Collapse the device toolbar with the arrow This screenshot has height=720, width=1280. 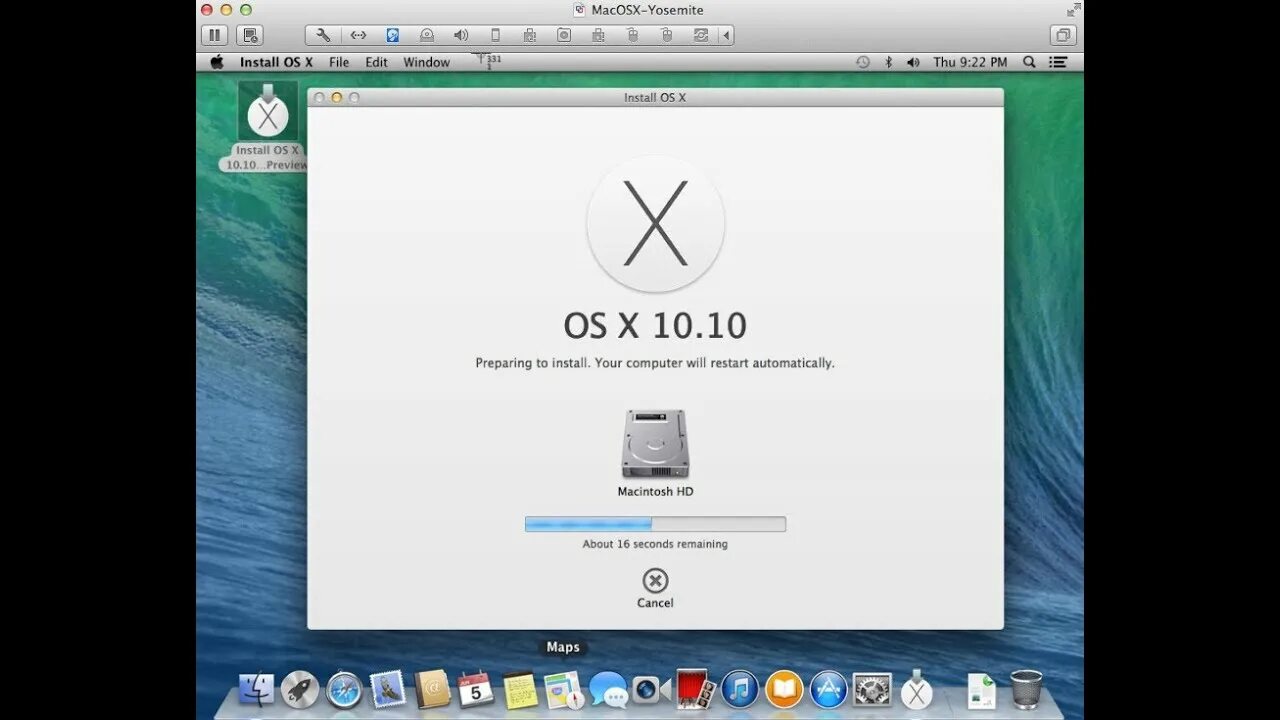[x=726, y=35]
